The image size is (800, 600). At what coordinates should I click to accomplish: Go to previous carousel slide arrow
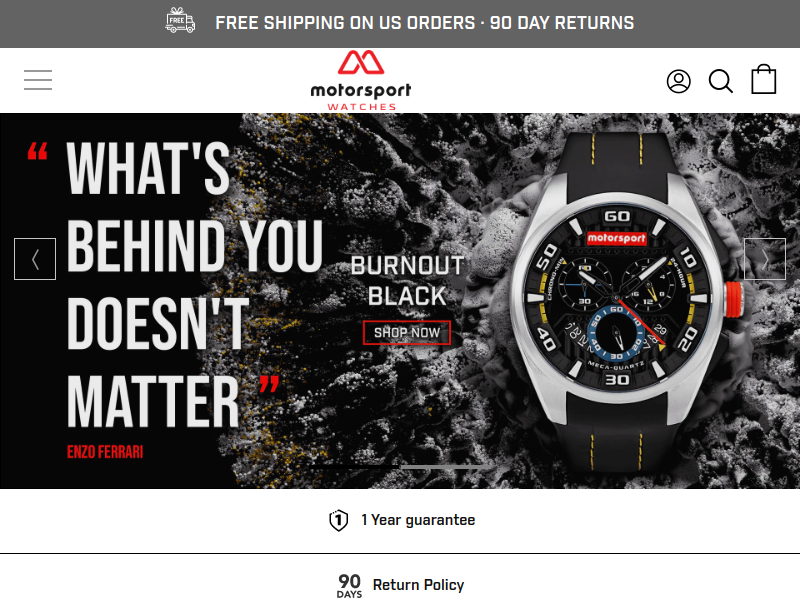(x=35, y=259)
